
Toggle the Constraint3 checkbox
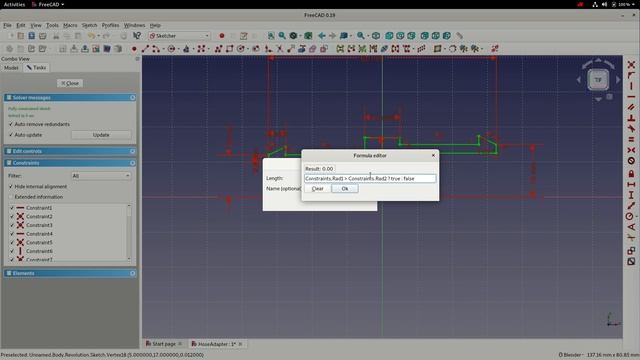pyautogui.click(x=12, y=225)
